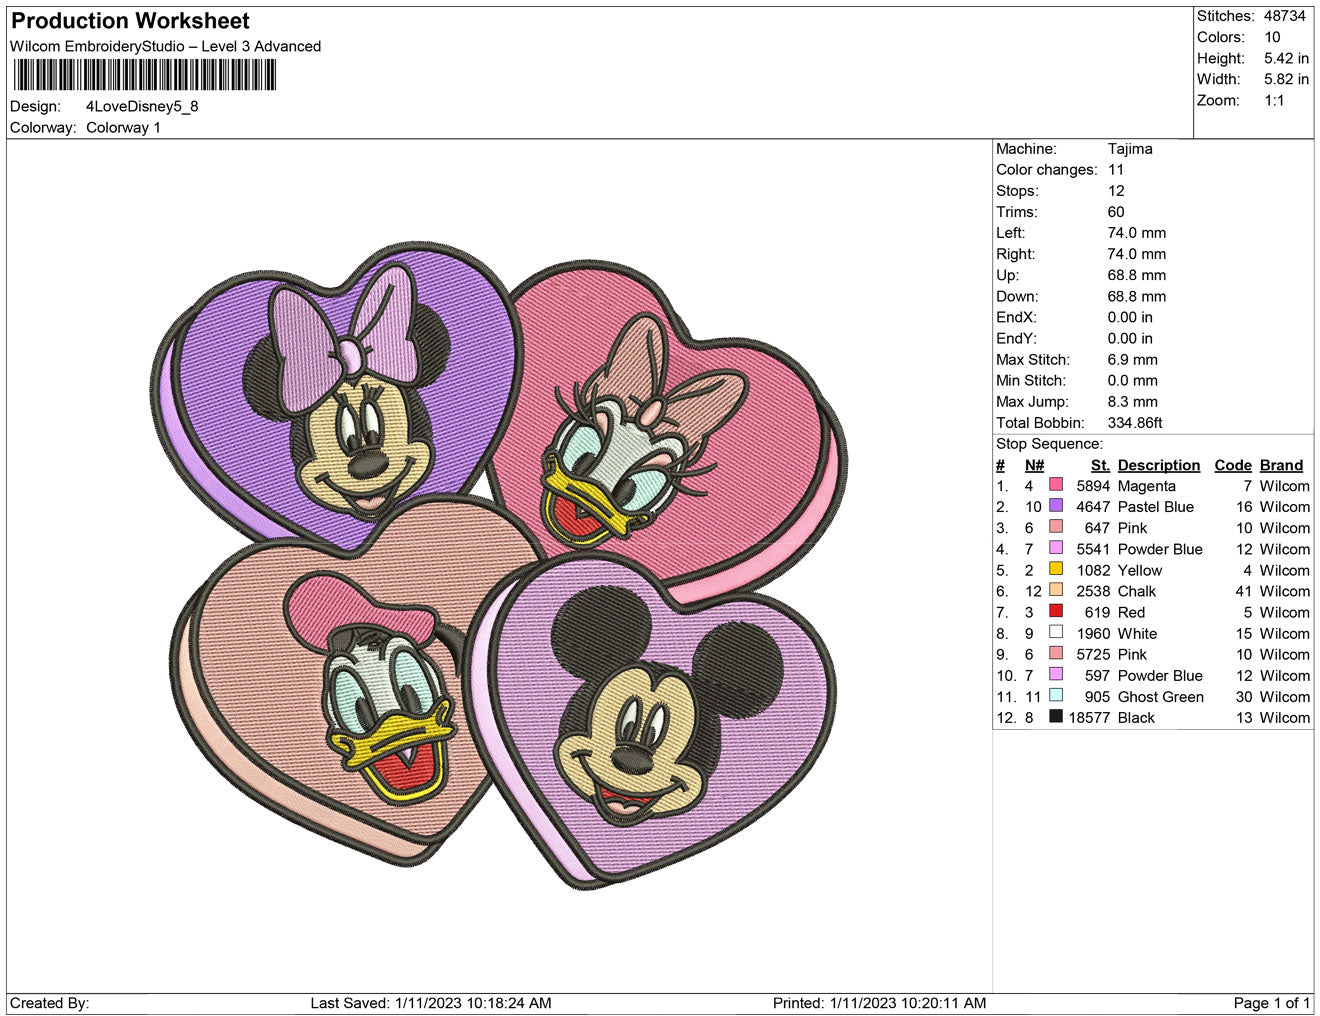This screenshot has height=1016, width=1320.
Task: Click the "EndX:" label
Action: pyautogui.click(x=1016, y=316)
